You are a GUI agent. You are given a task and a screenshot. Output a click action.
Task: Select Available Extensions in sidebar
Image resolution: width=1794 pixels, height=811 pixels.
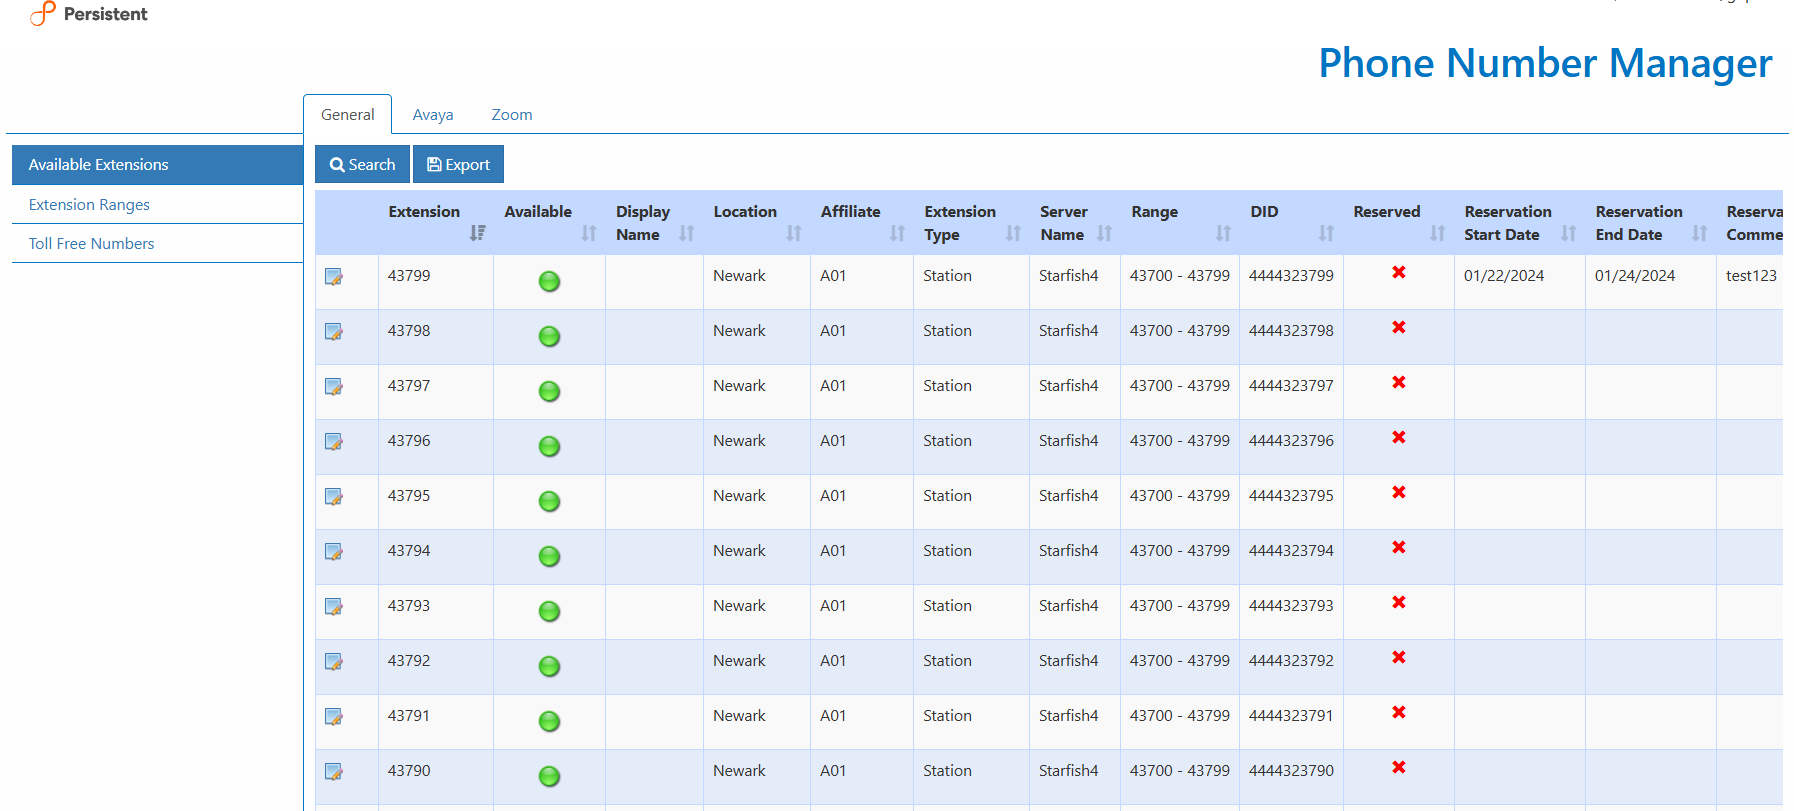pyautogui.click(x=157, y=164)
